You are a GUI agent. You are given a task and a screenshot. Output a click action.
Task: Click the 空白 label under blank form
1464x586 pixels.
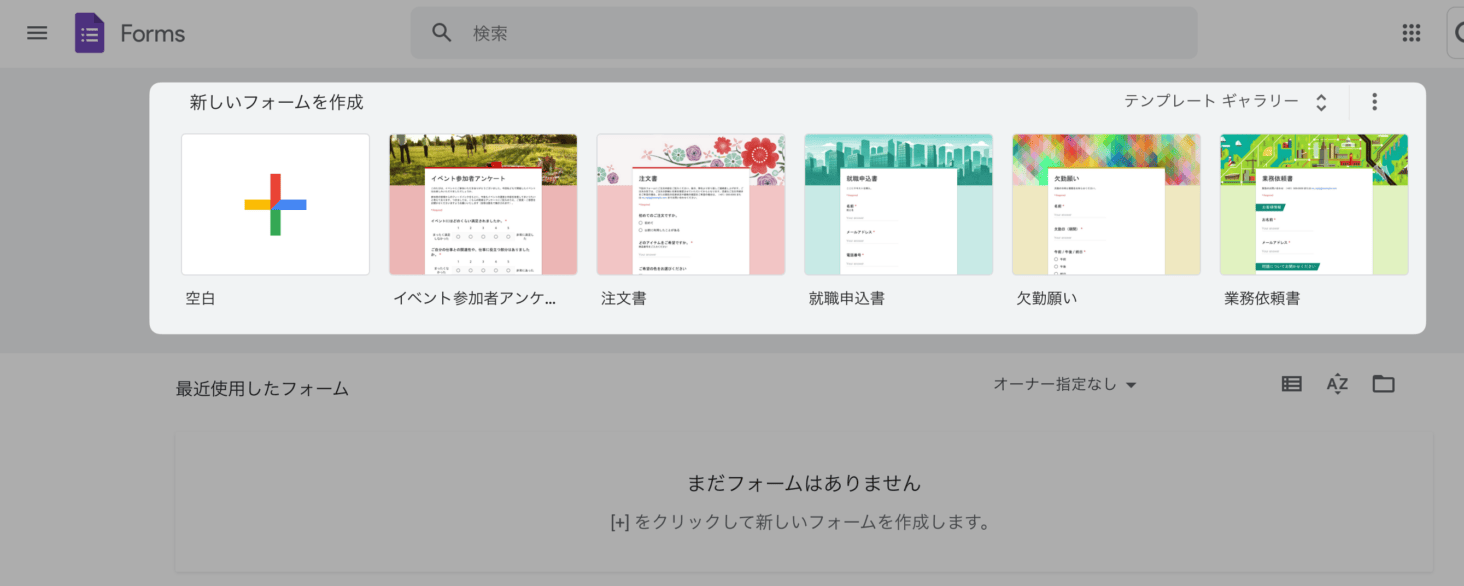[x=200, y=298]
